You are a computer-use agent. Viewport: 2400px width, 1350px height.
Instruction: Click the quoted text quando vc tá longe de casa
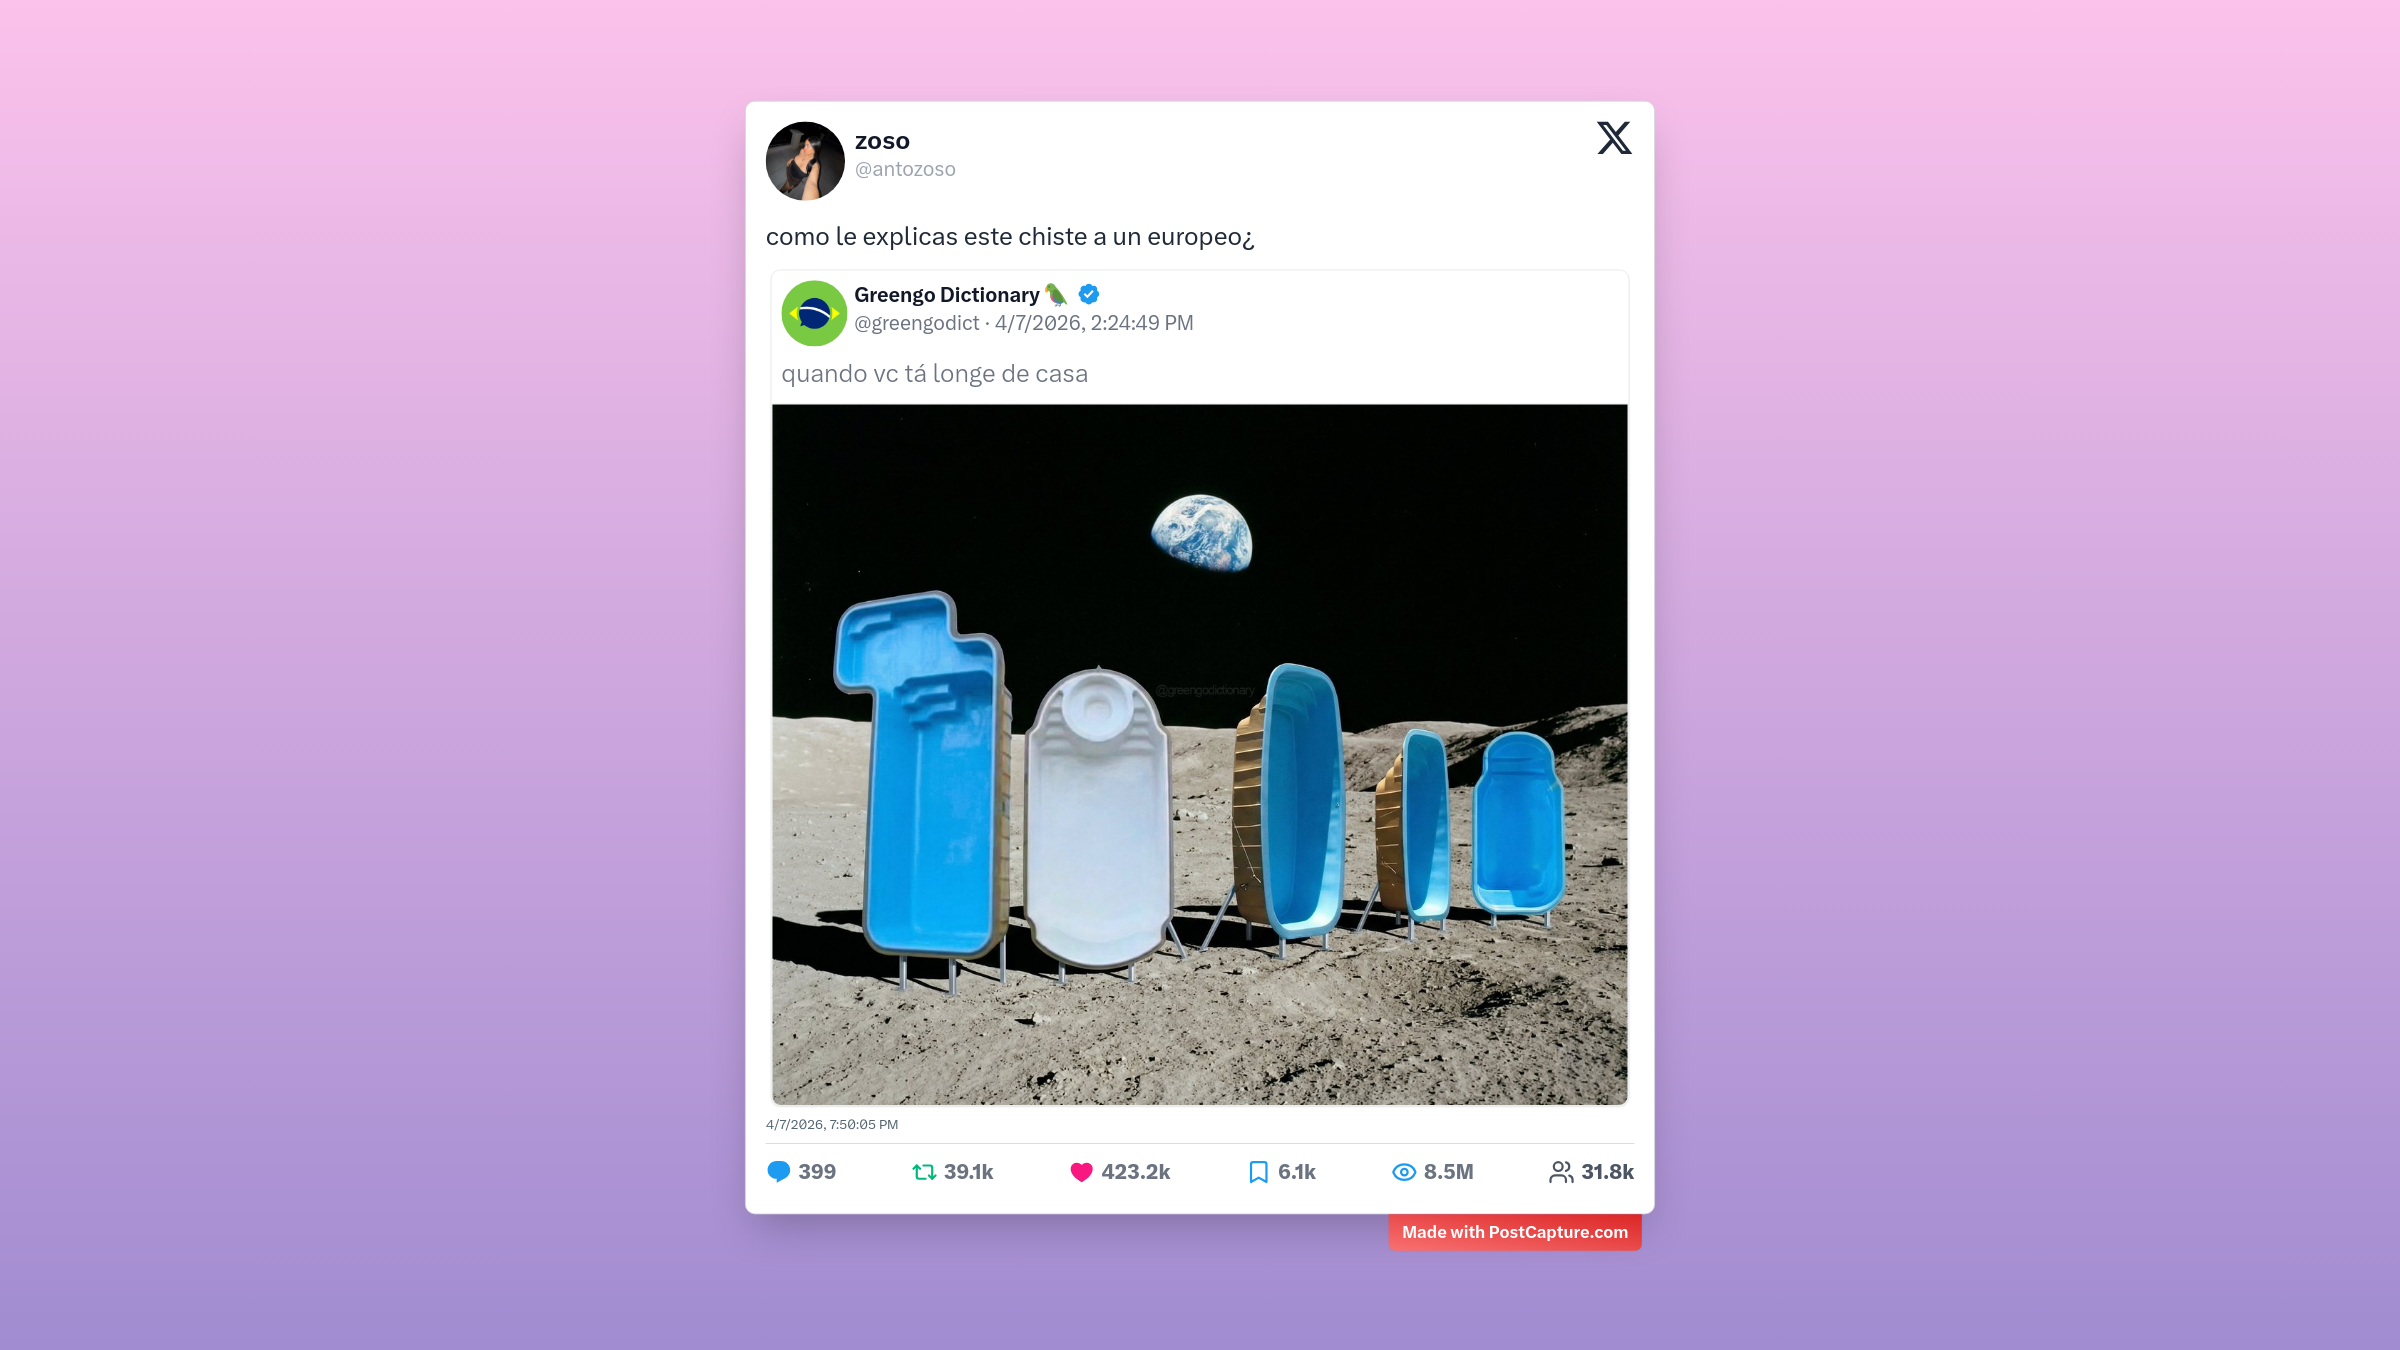[934, 374]
